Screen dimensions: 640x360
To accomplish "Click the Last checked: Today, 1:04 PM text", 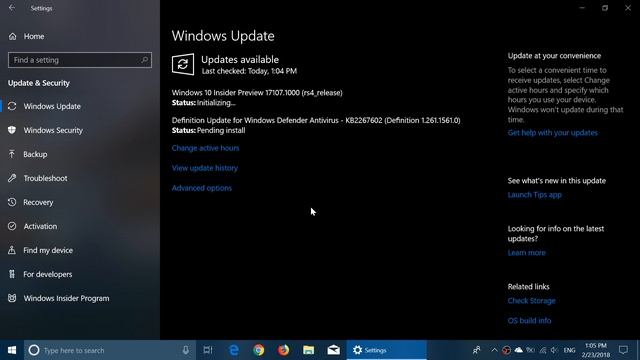I will click(249, 71).
